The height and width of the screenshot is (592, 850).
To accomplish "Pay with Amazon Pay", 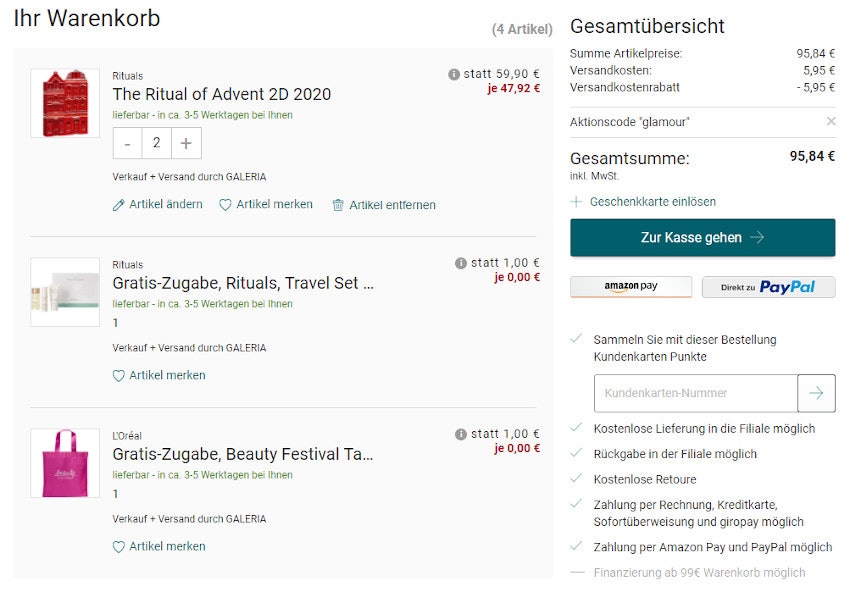I will (631, 287).
